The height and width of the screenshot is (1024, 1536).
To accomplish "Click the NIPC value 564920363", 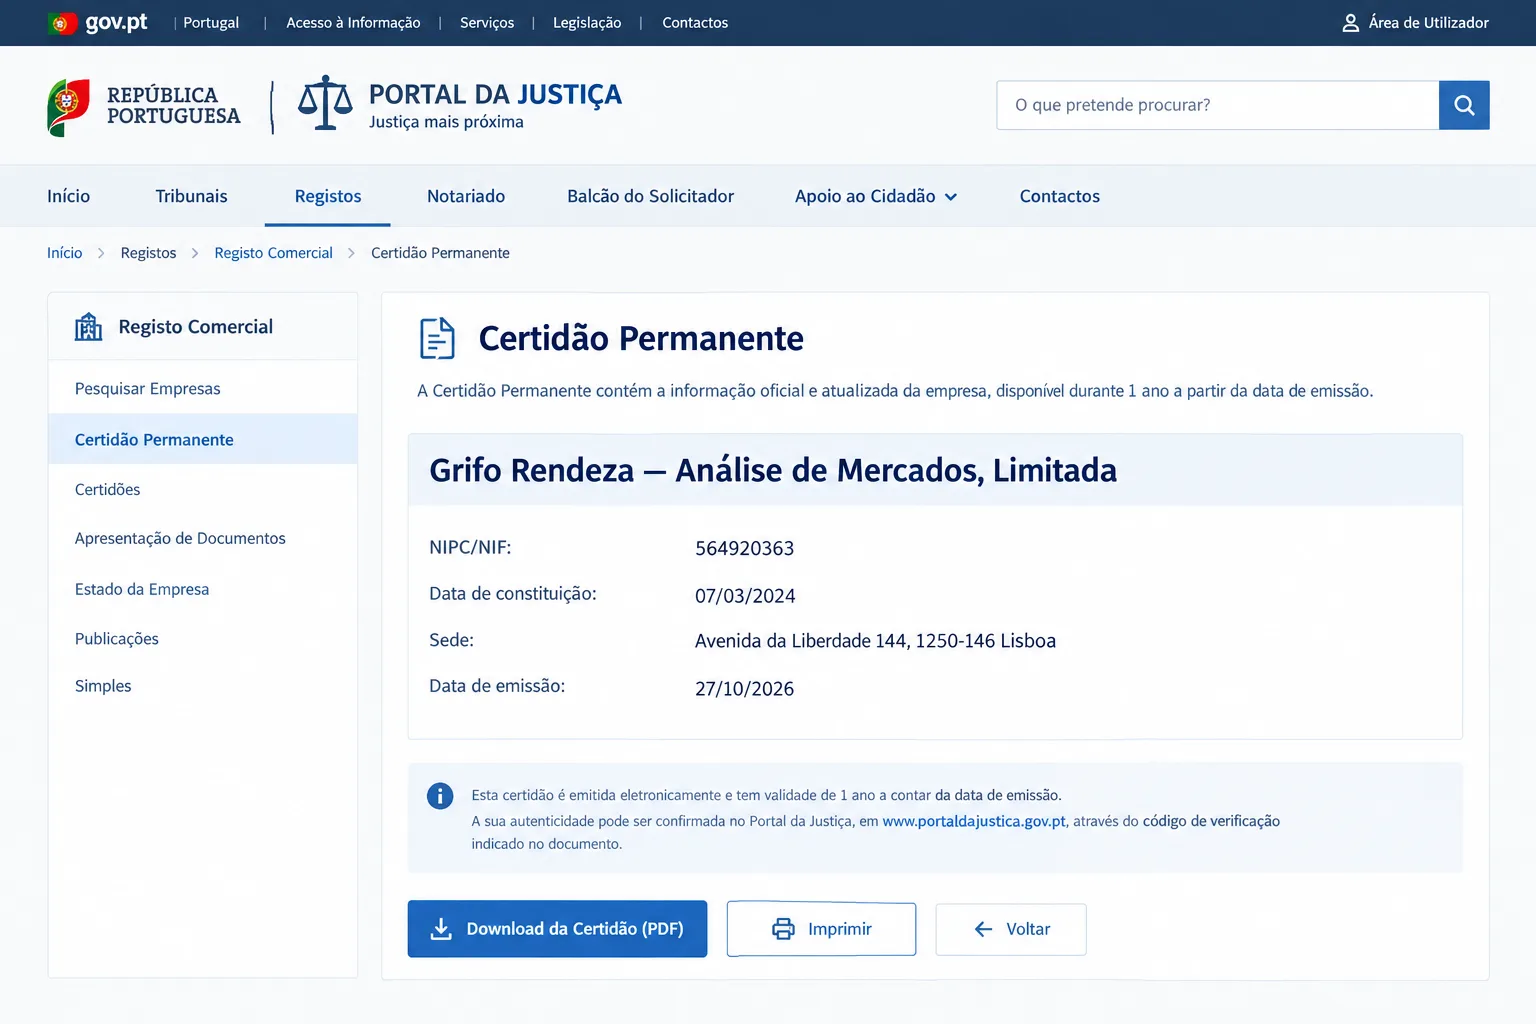I will coord(745,548).
